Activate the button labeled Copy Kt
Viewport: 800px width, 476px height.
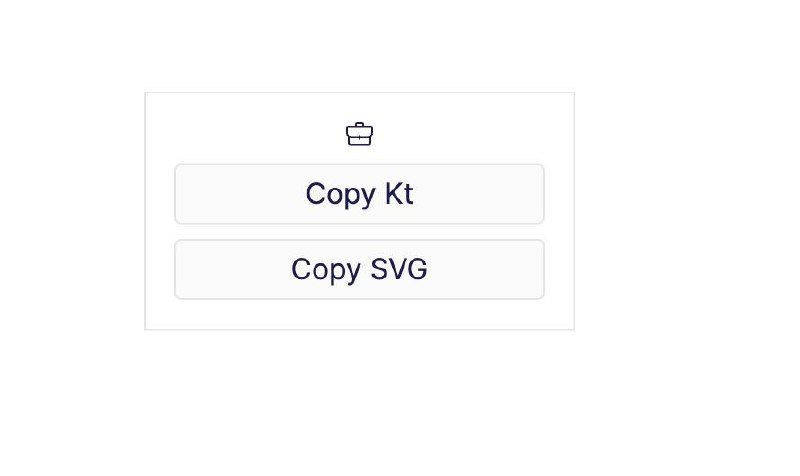point(359,194)
